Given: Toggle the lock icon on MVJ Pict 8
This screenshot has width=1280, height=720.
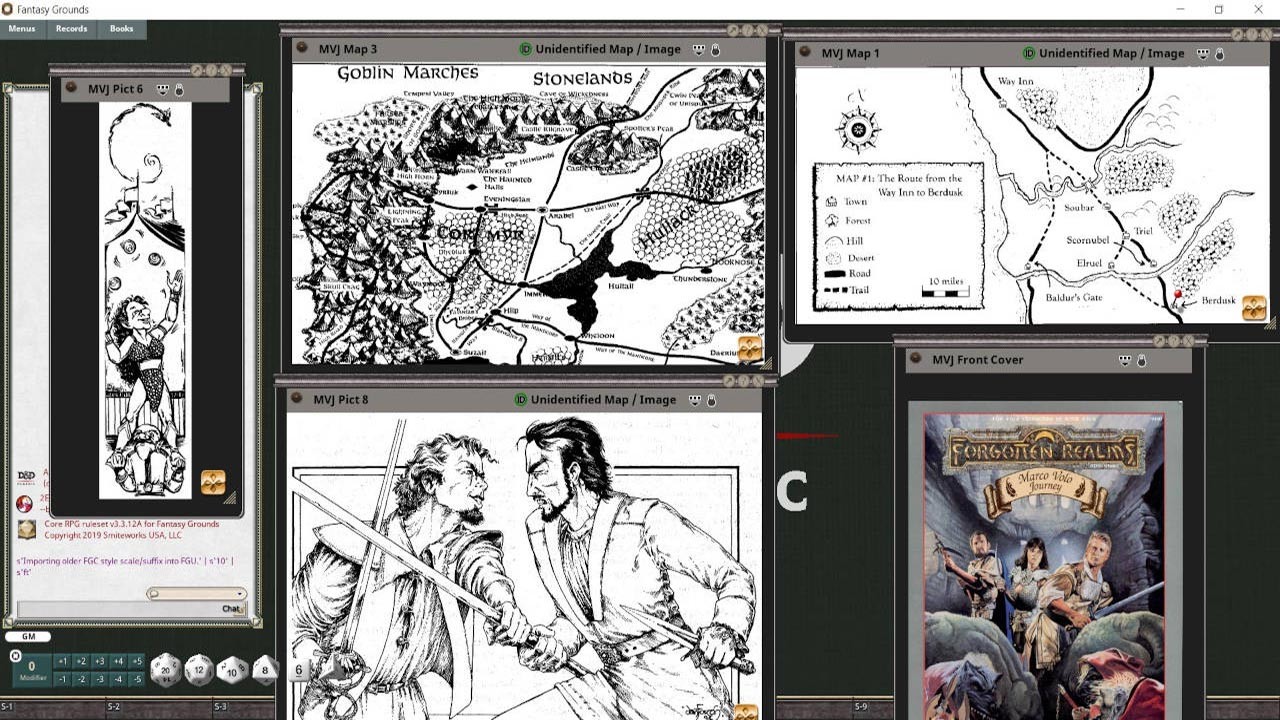Looking at the screenshot, I should click(711, 400).
